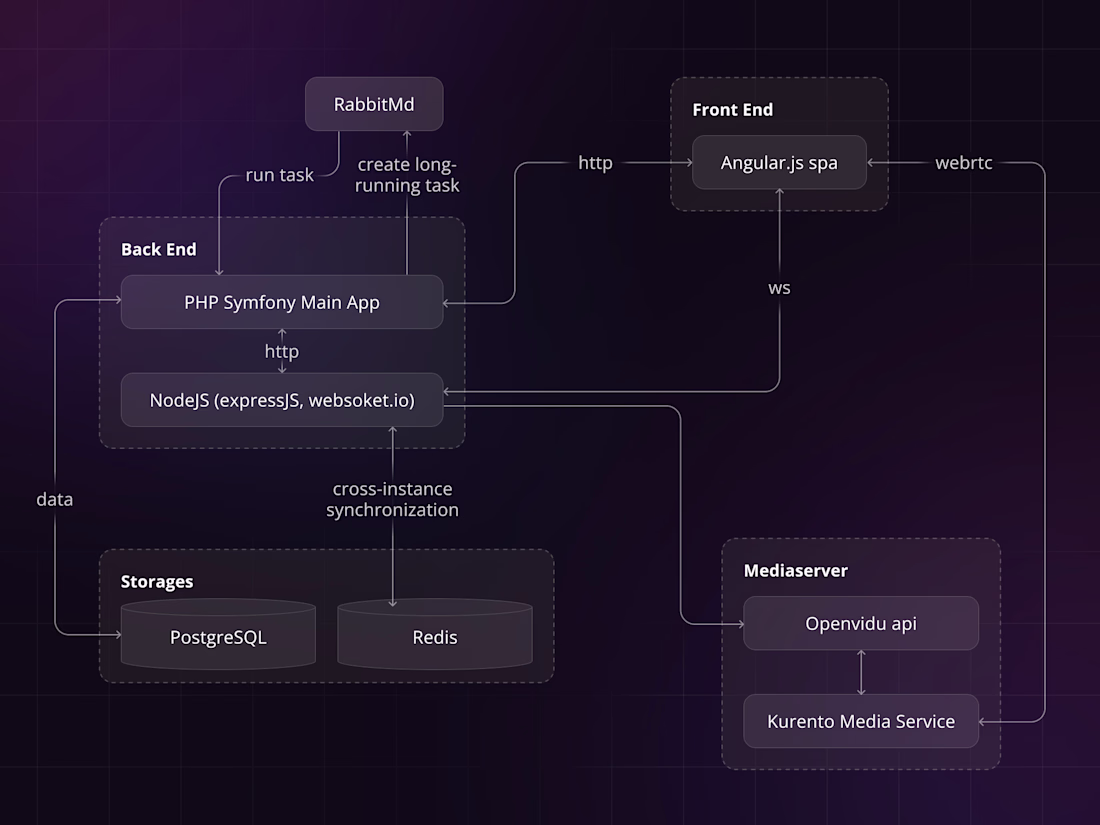1100x825 pixels.
Task: Select the Redis storage cylinder
Action: [x=435, y=633]
